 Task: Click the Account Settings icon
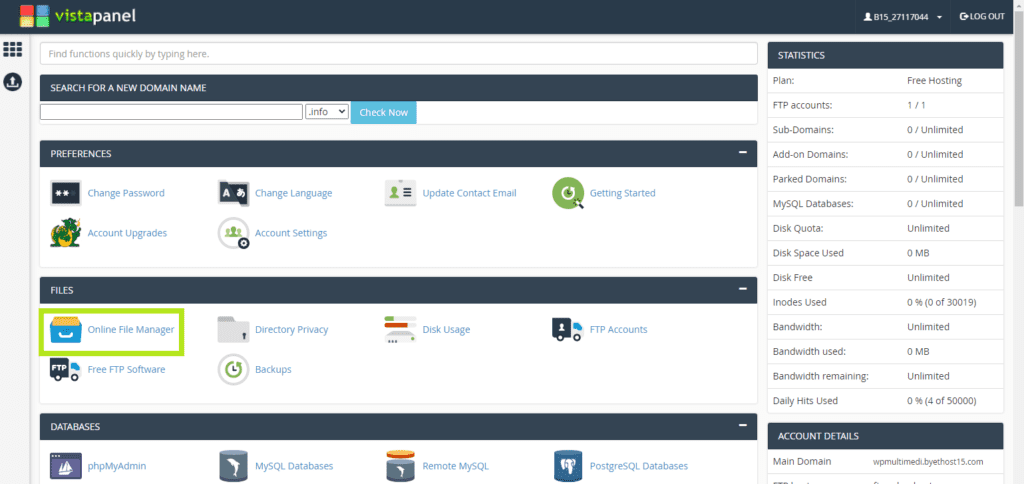click(x=233, y=233)
